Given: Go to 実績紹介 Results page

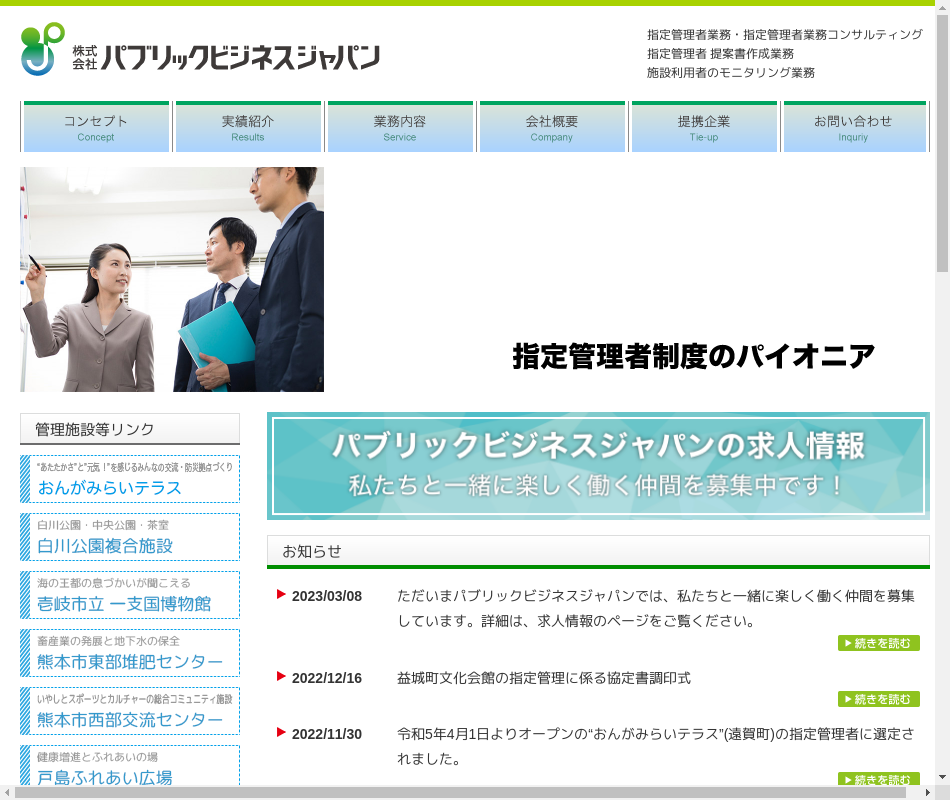Looking at the screenshot, I should pos(248,127).
